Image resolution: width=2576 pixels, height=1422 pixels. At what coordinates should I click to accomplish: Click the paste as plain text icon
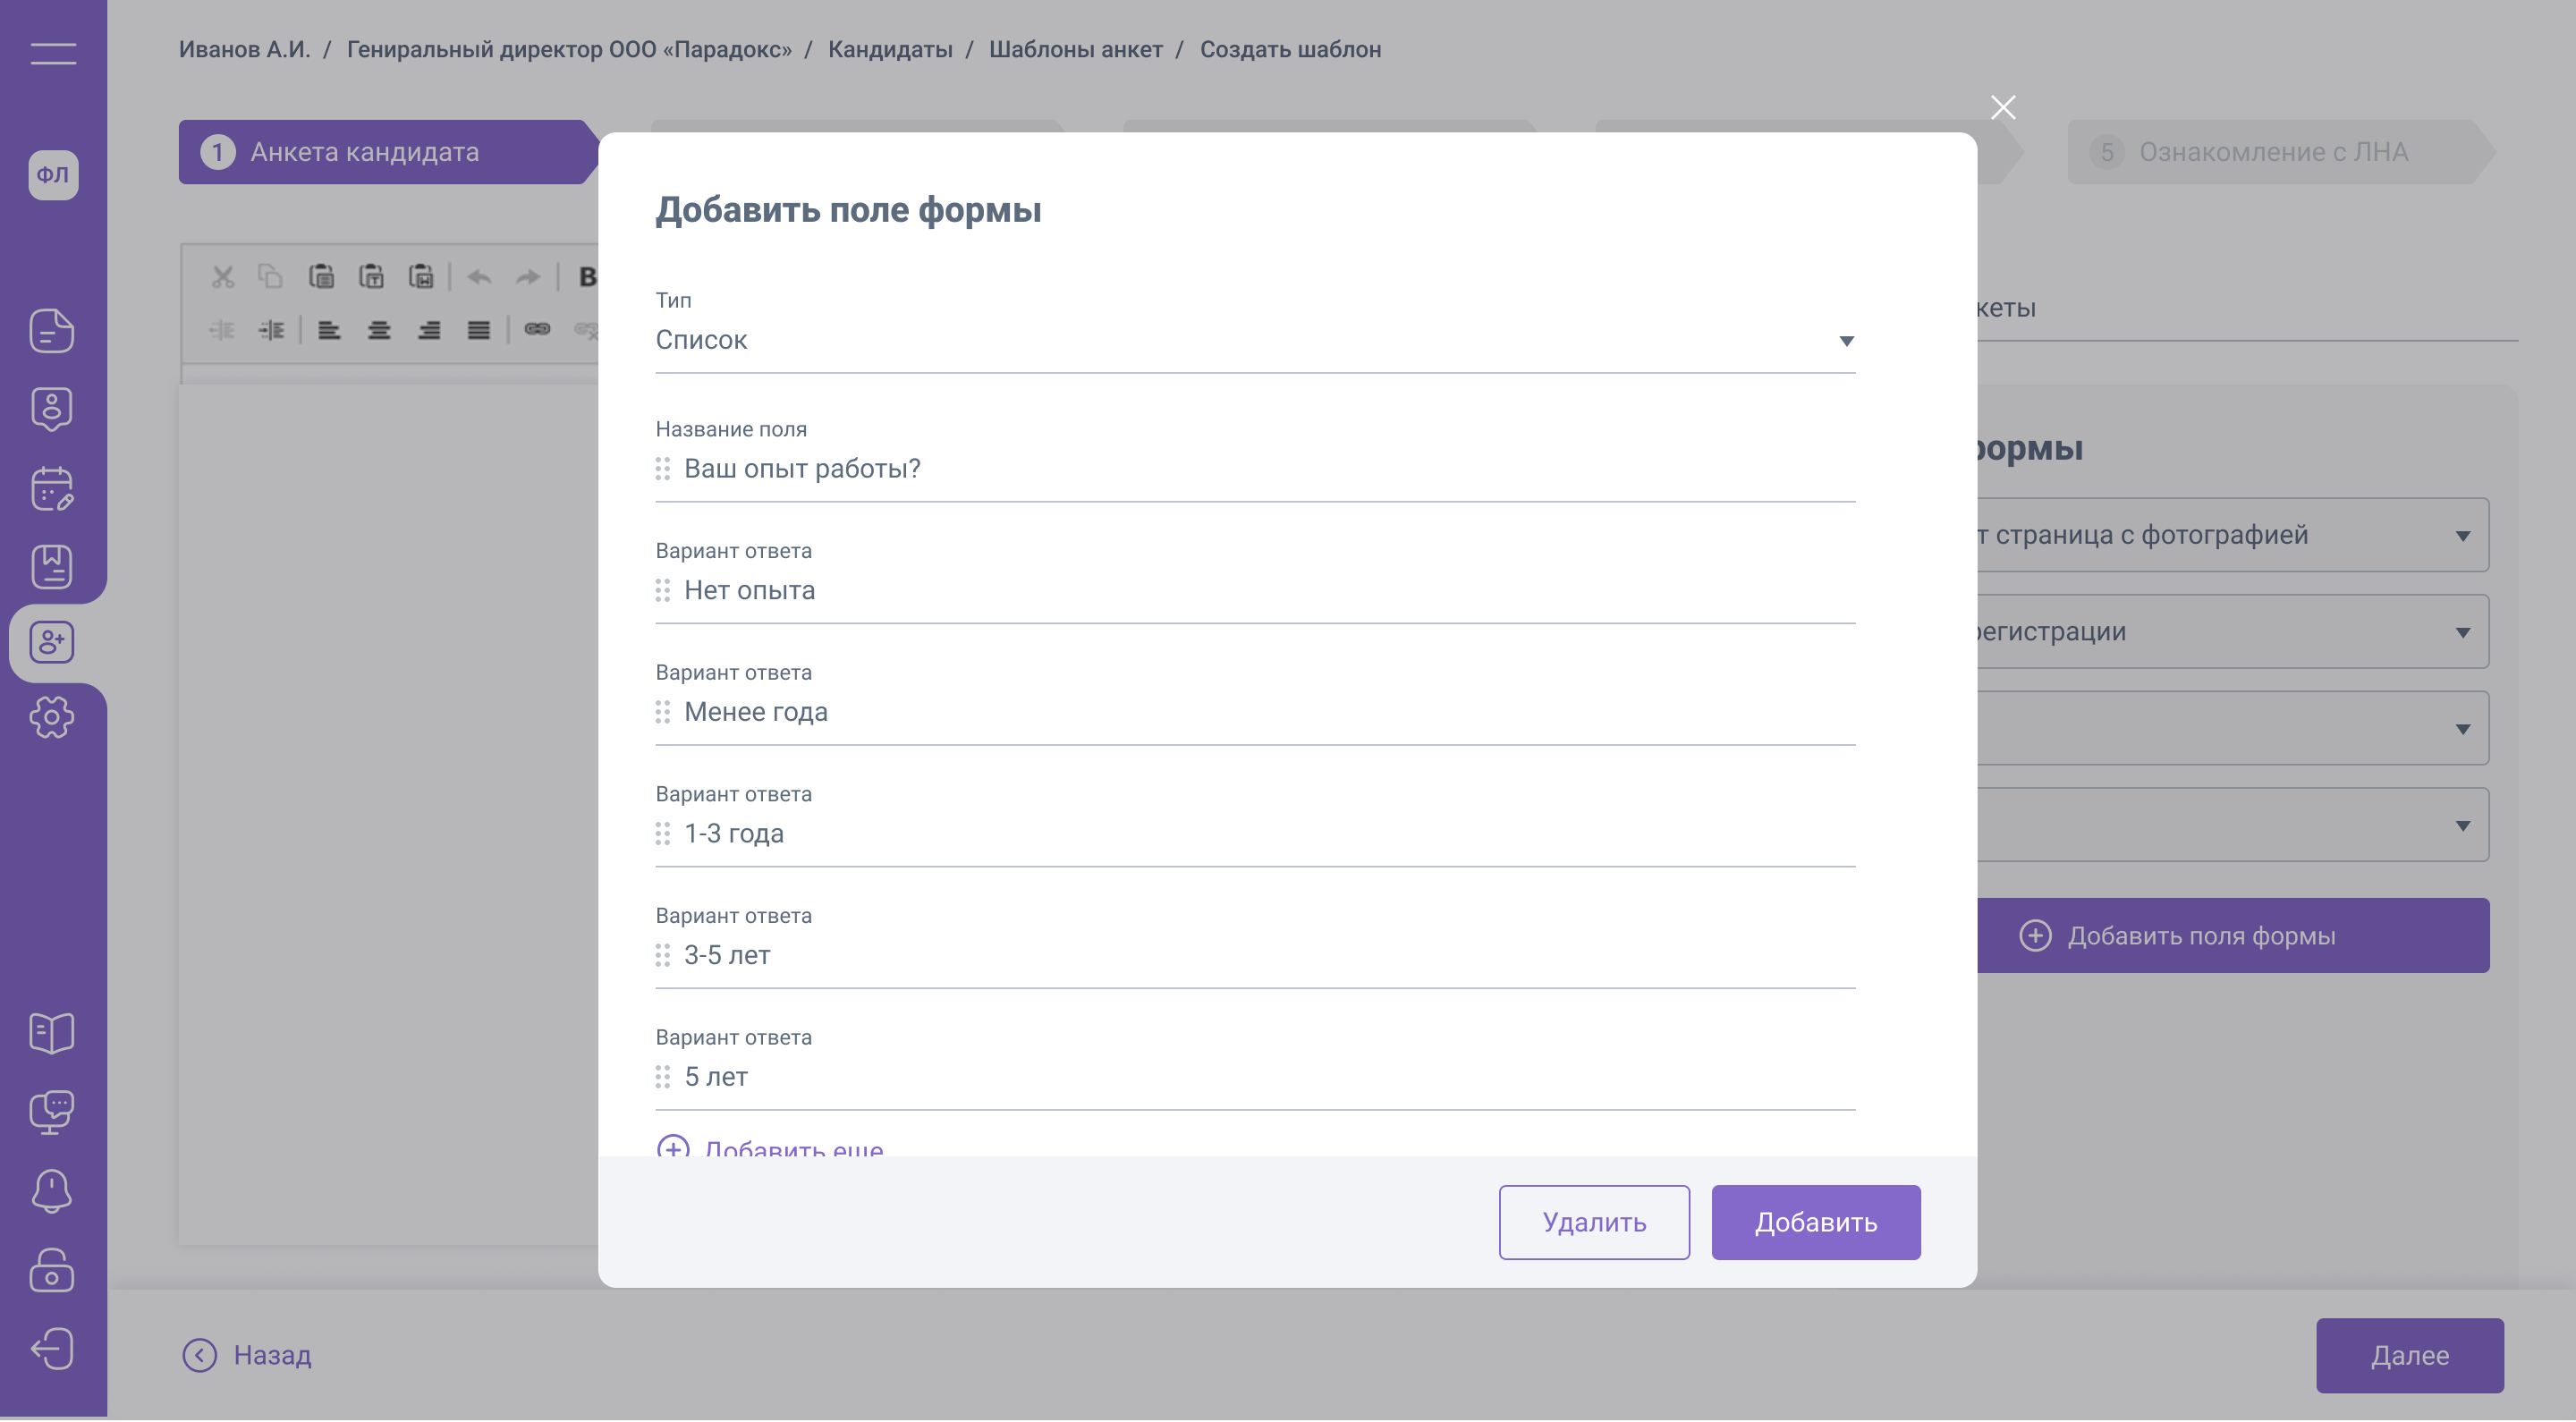pos(372,277)
